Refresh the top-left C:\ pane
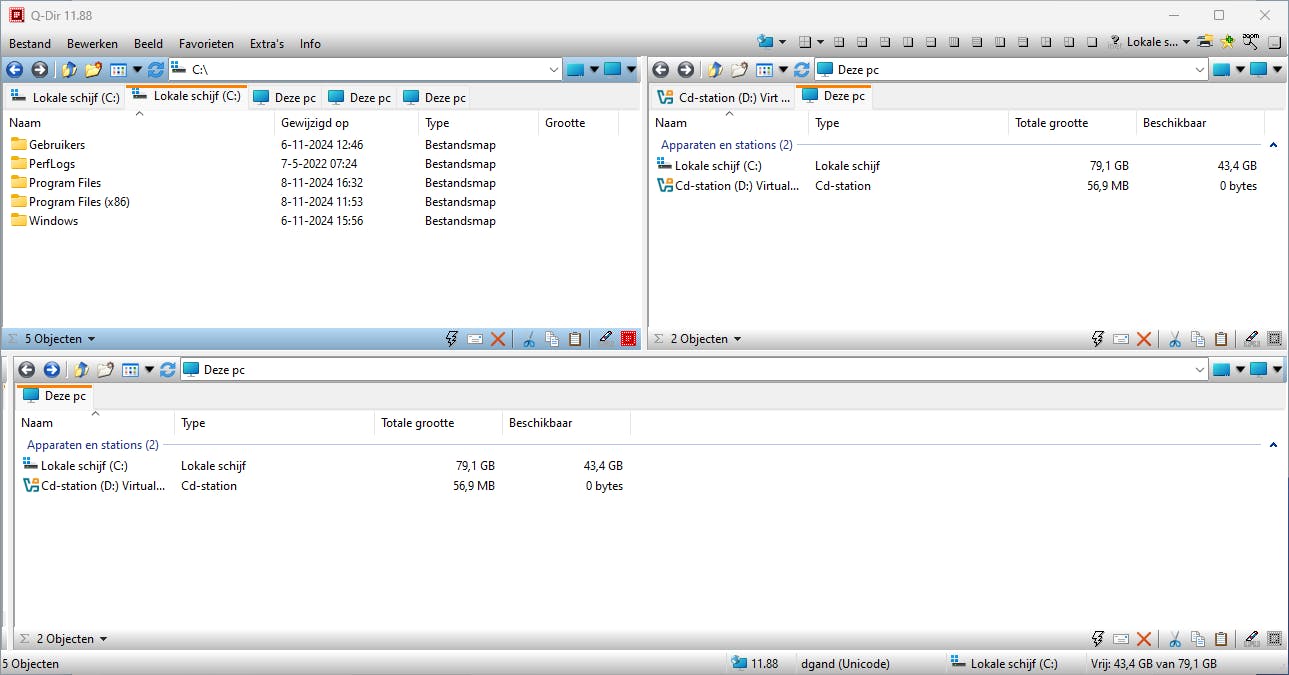This screenshot has height=675, width=1289. (x=156, y=69)
